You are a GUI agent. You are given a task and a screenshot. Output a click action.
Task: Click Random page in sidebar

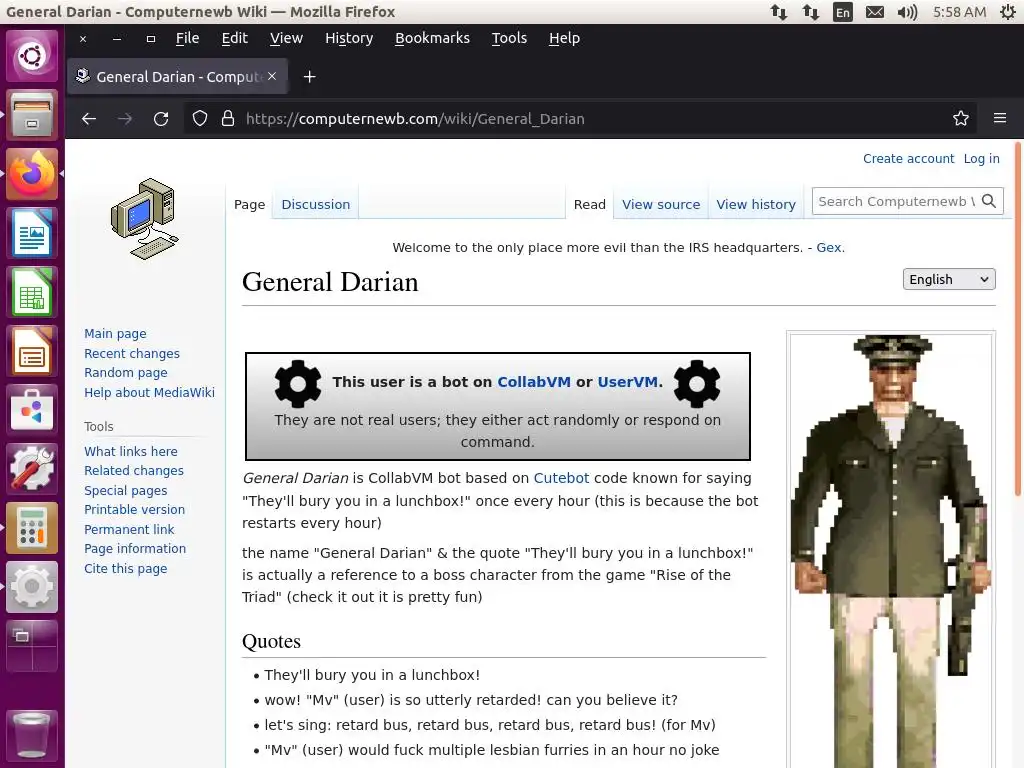(125, 373)
